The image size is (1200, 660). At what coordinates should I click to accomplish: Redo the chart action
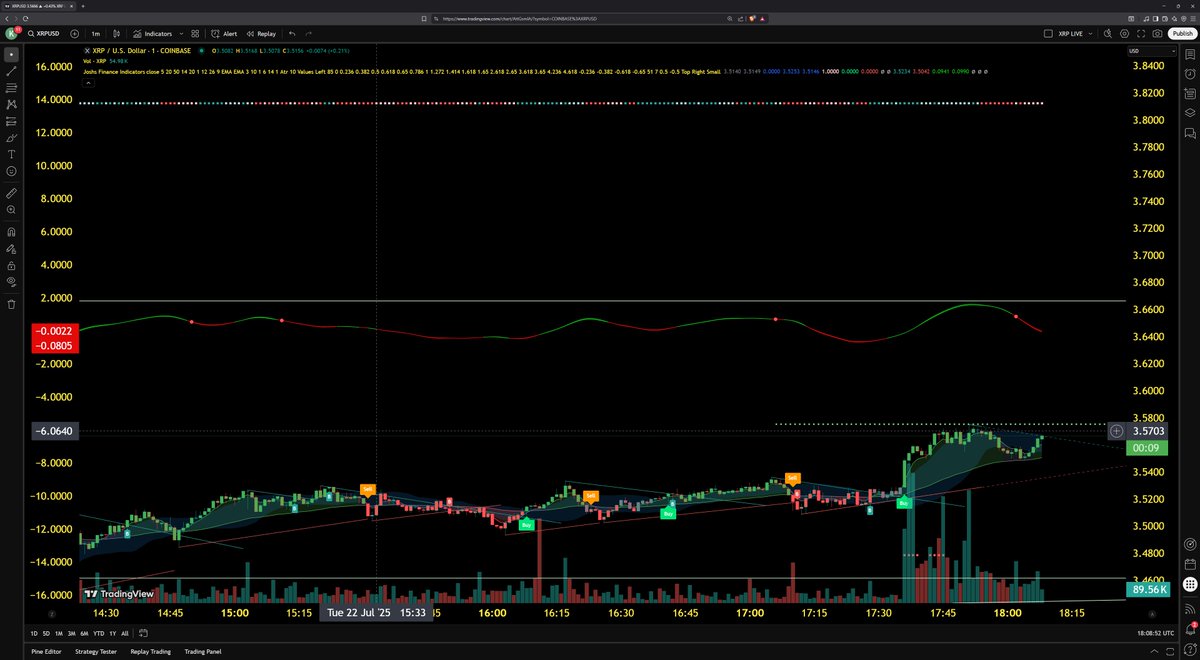tap(309, 33)
